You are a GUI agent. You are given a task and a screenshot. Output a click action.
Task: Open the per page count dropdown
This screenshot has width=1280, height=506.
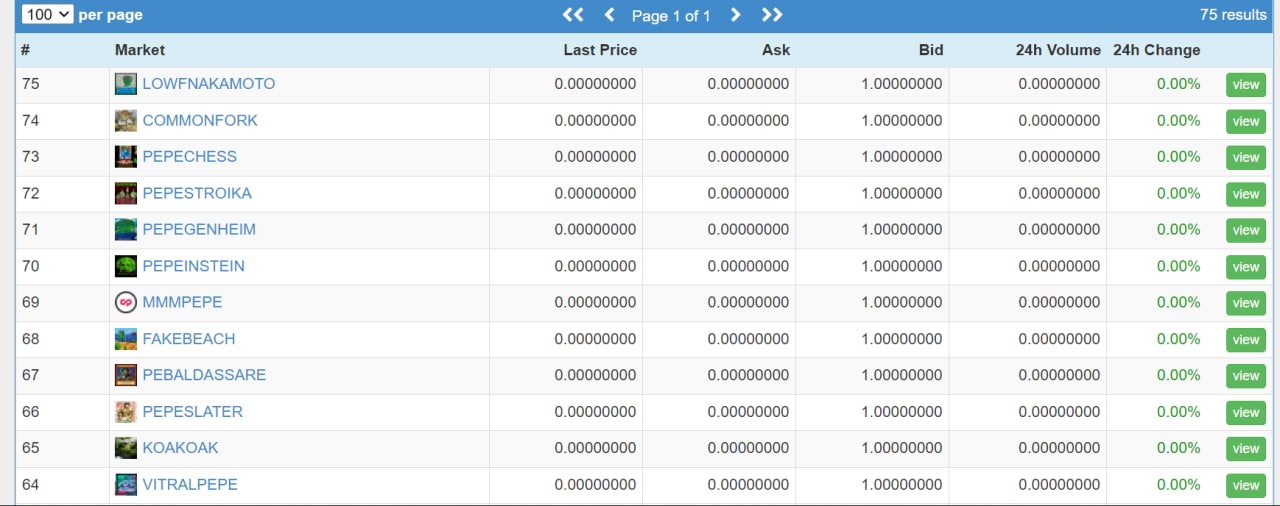[48, 15]
